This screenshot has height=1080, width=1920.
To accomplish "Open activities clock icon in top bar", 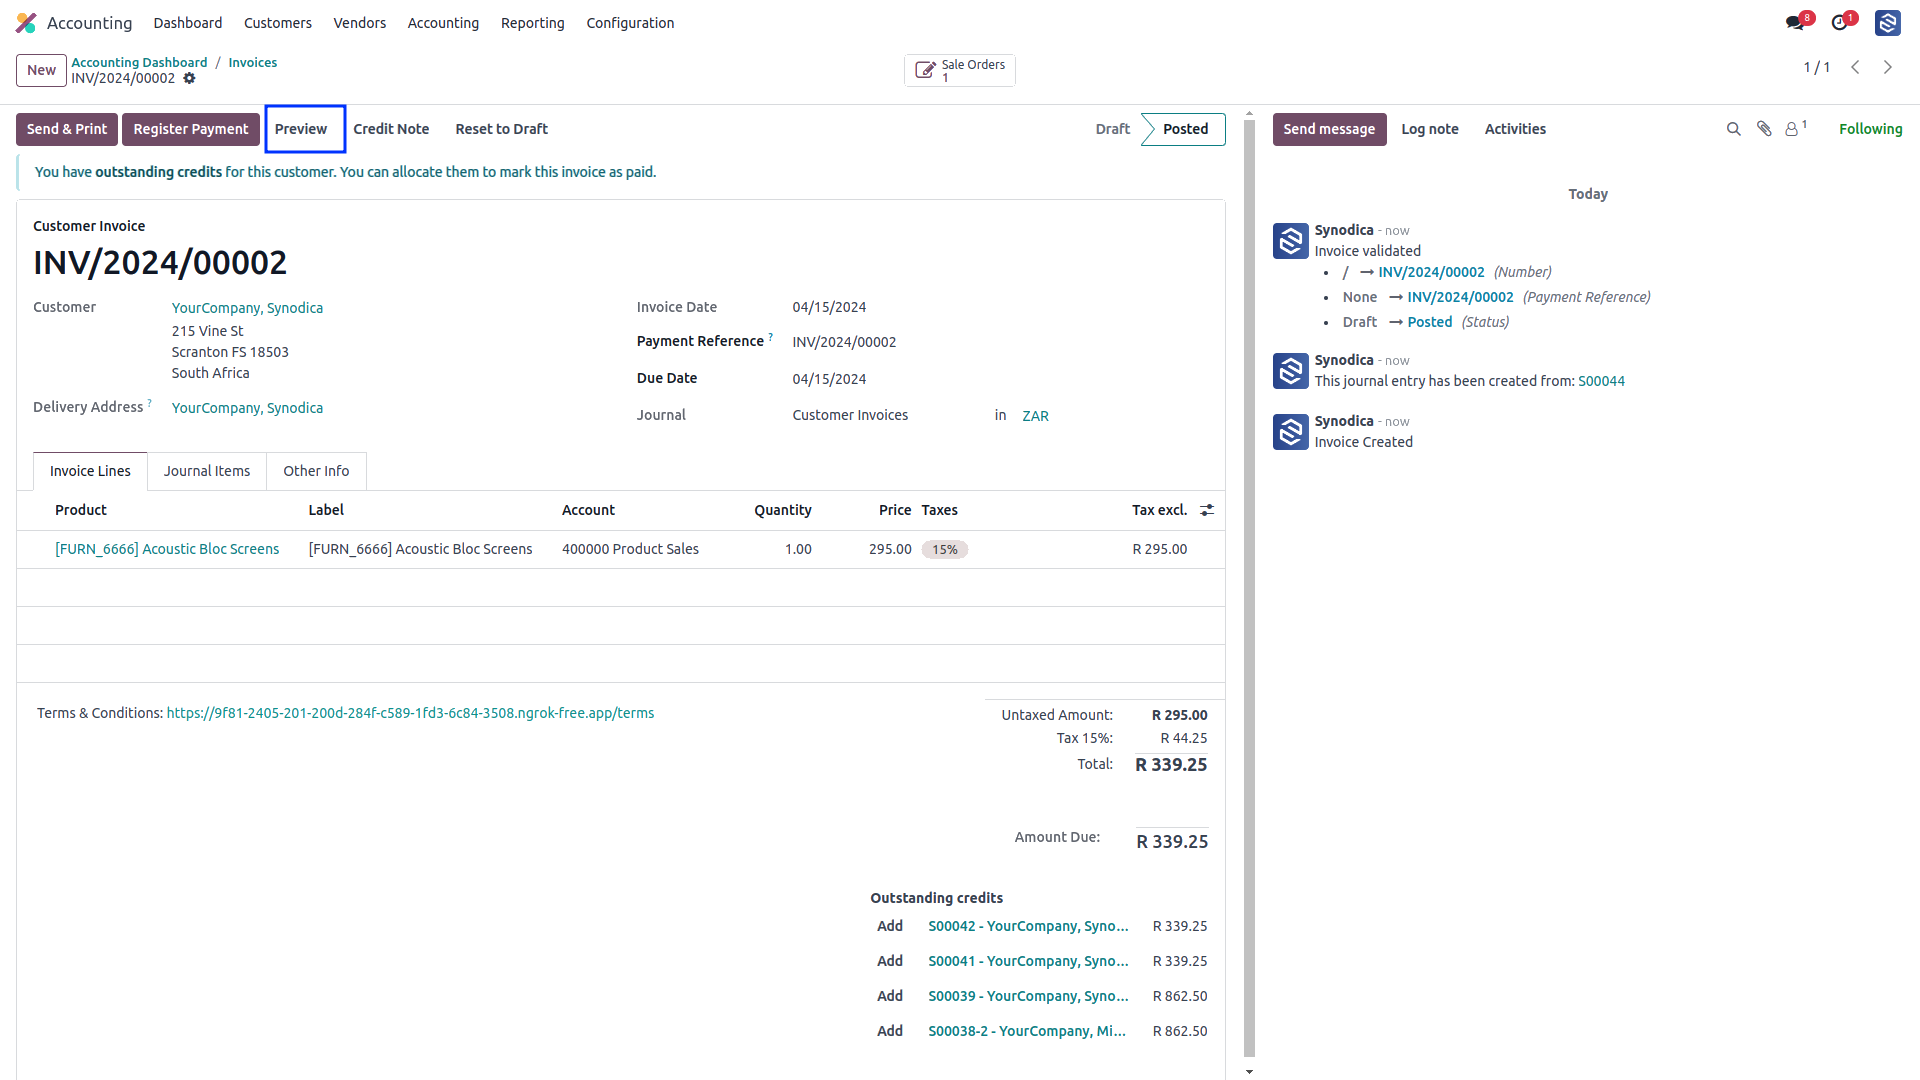I will 1839,23.
